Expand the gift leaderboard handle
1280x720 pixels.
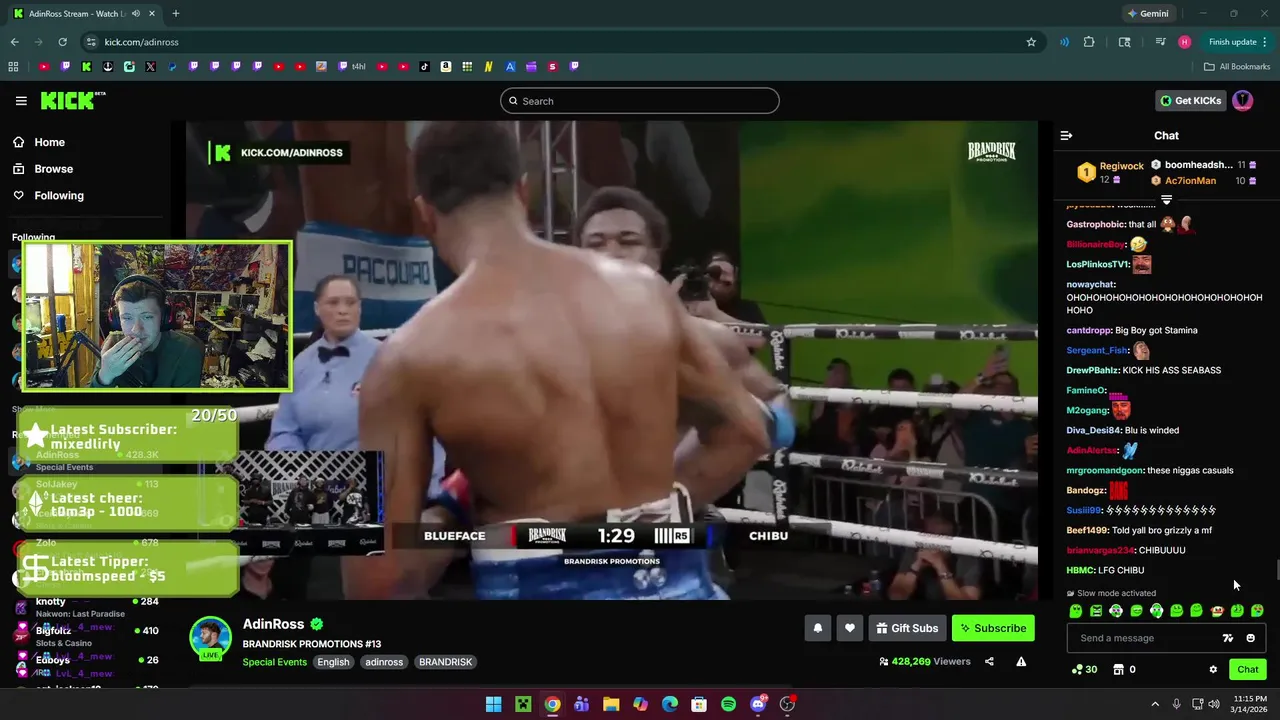tap(1166, 200)
